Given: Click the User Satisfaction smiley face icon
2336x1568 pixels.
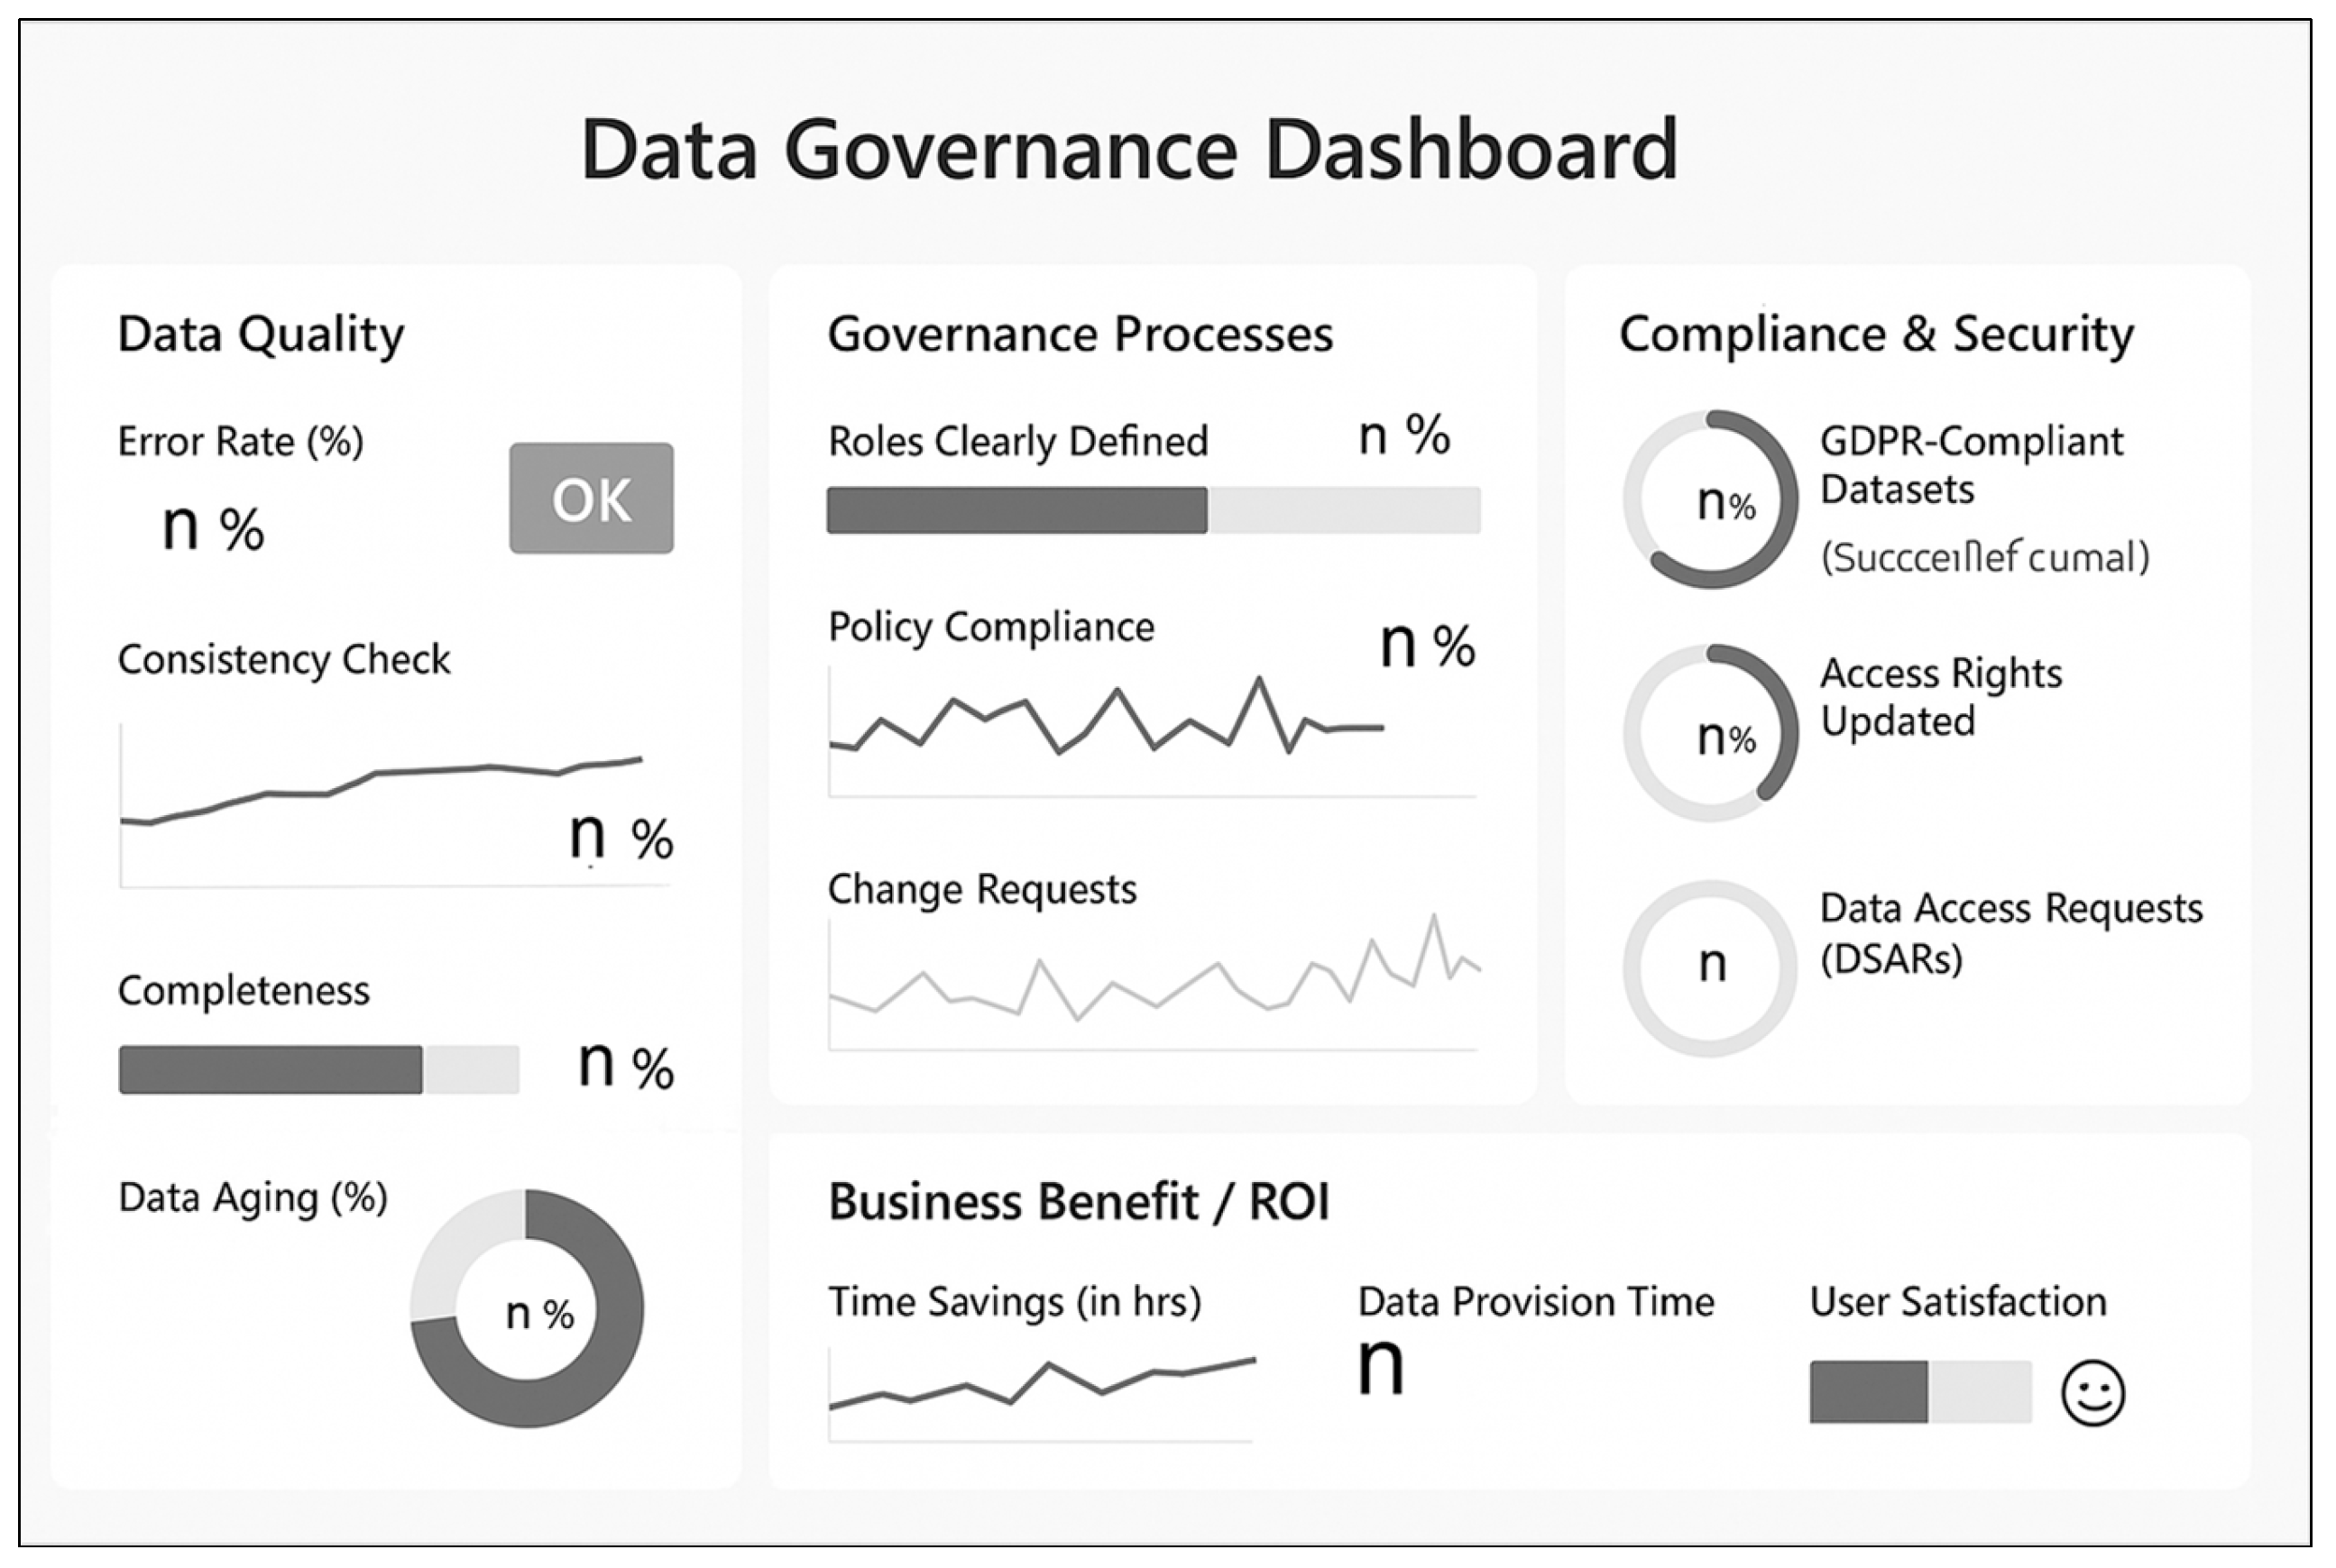Looking at the screenshot, I should click(x=2092, y=1393).
